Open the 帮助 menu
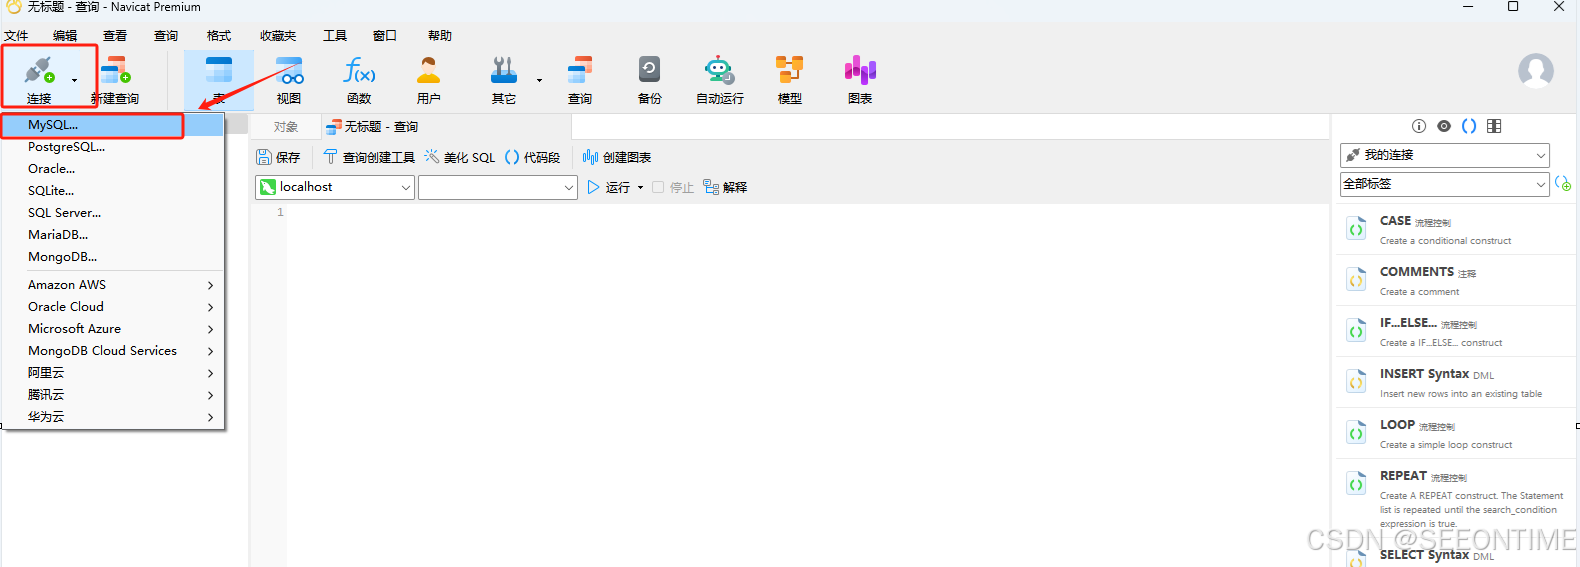 point(440,36)
